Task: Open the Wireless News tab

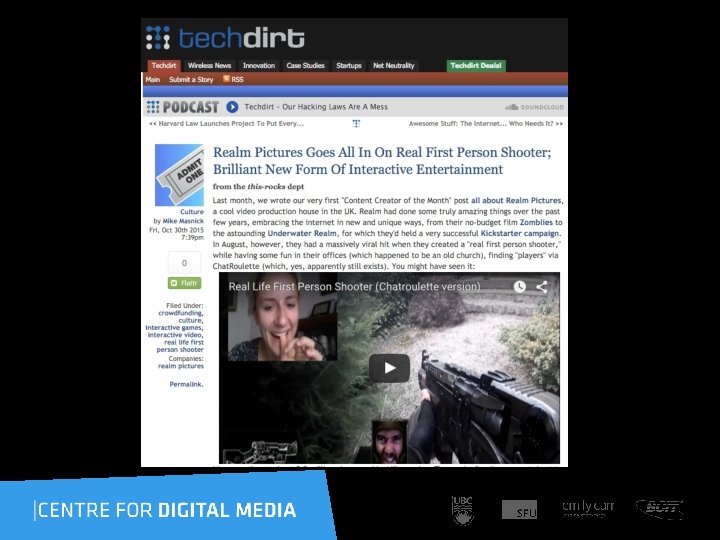Action: coord(209,66)
